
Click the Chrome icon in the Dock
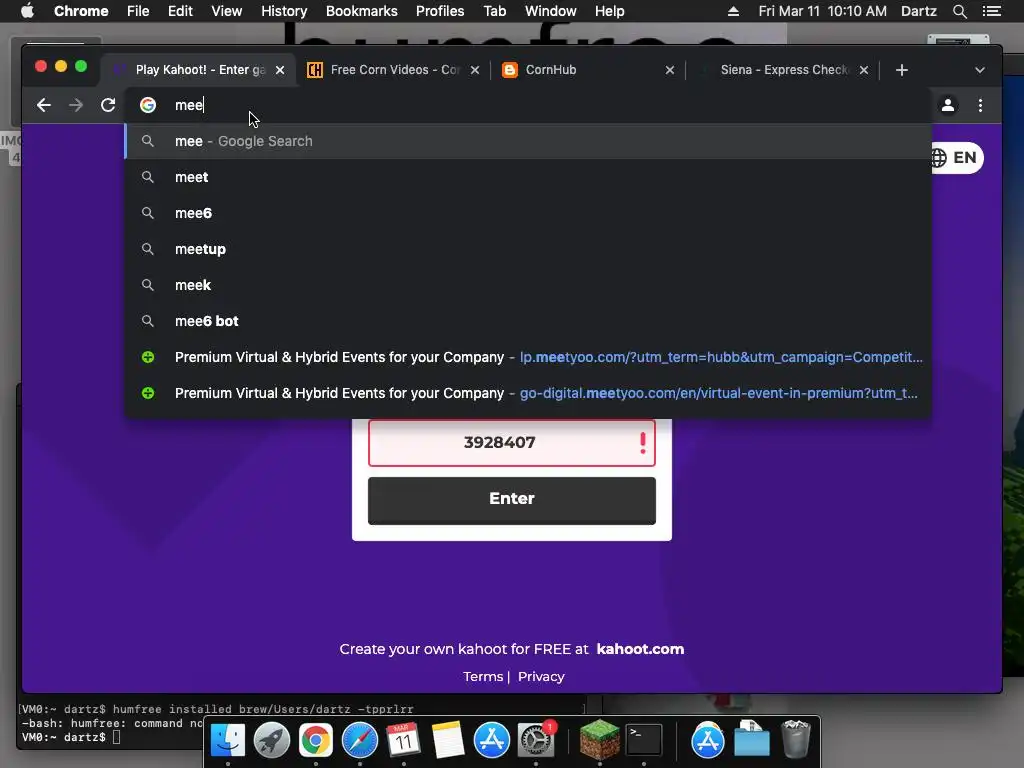pos(315,741)
